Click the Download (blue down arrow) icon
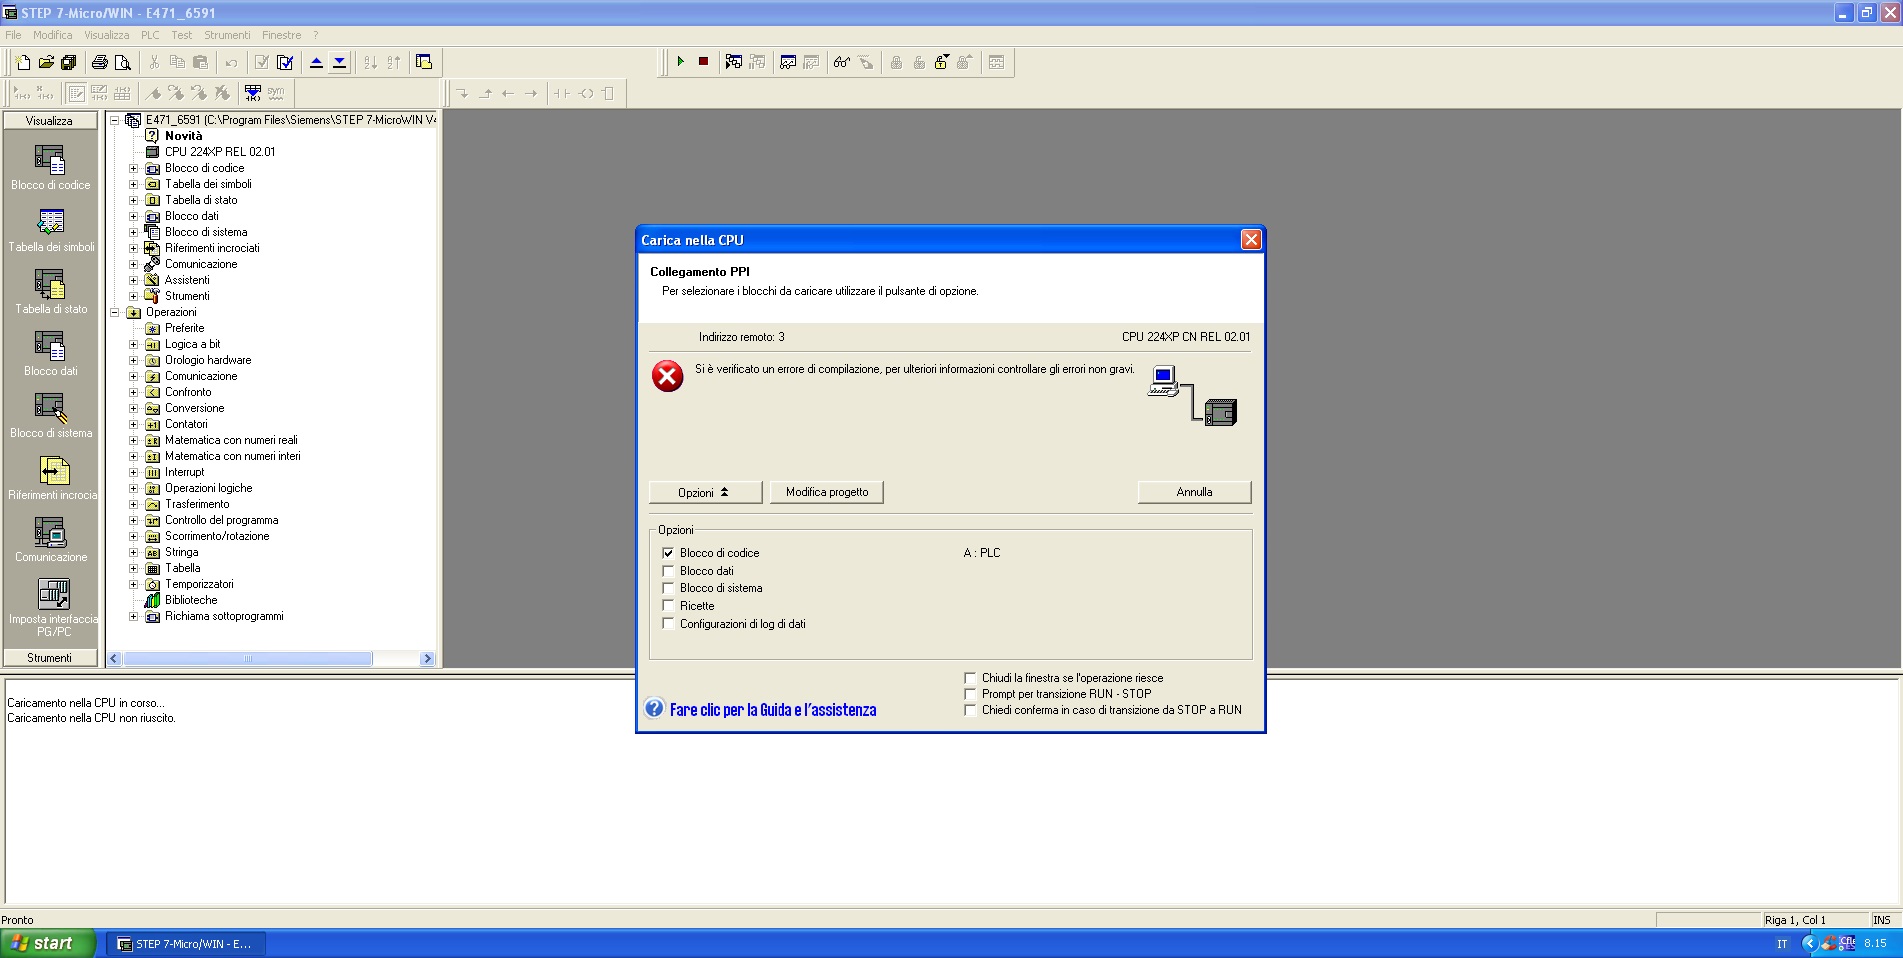Screen dimensions: 1903x958 [339, 62]
